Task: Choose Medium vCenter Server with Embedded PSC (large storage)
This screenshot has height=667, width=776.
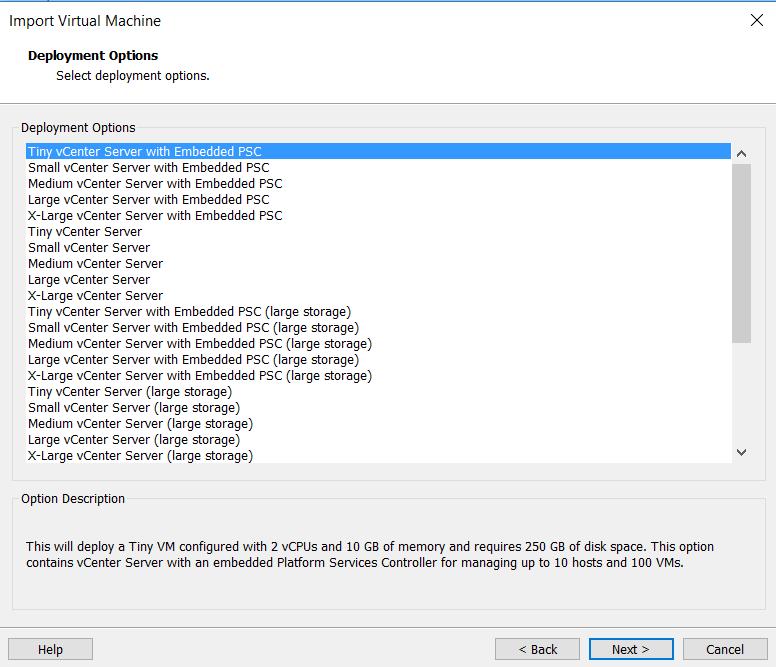Action: (x=378, y=343)
